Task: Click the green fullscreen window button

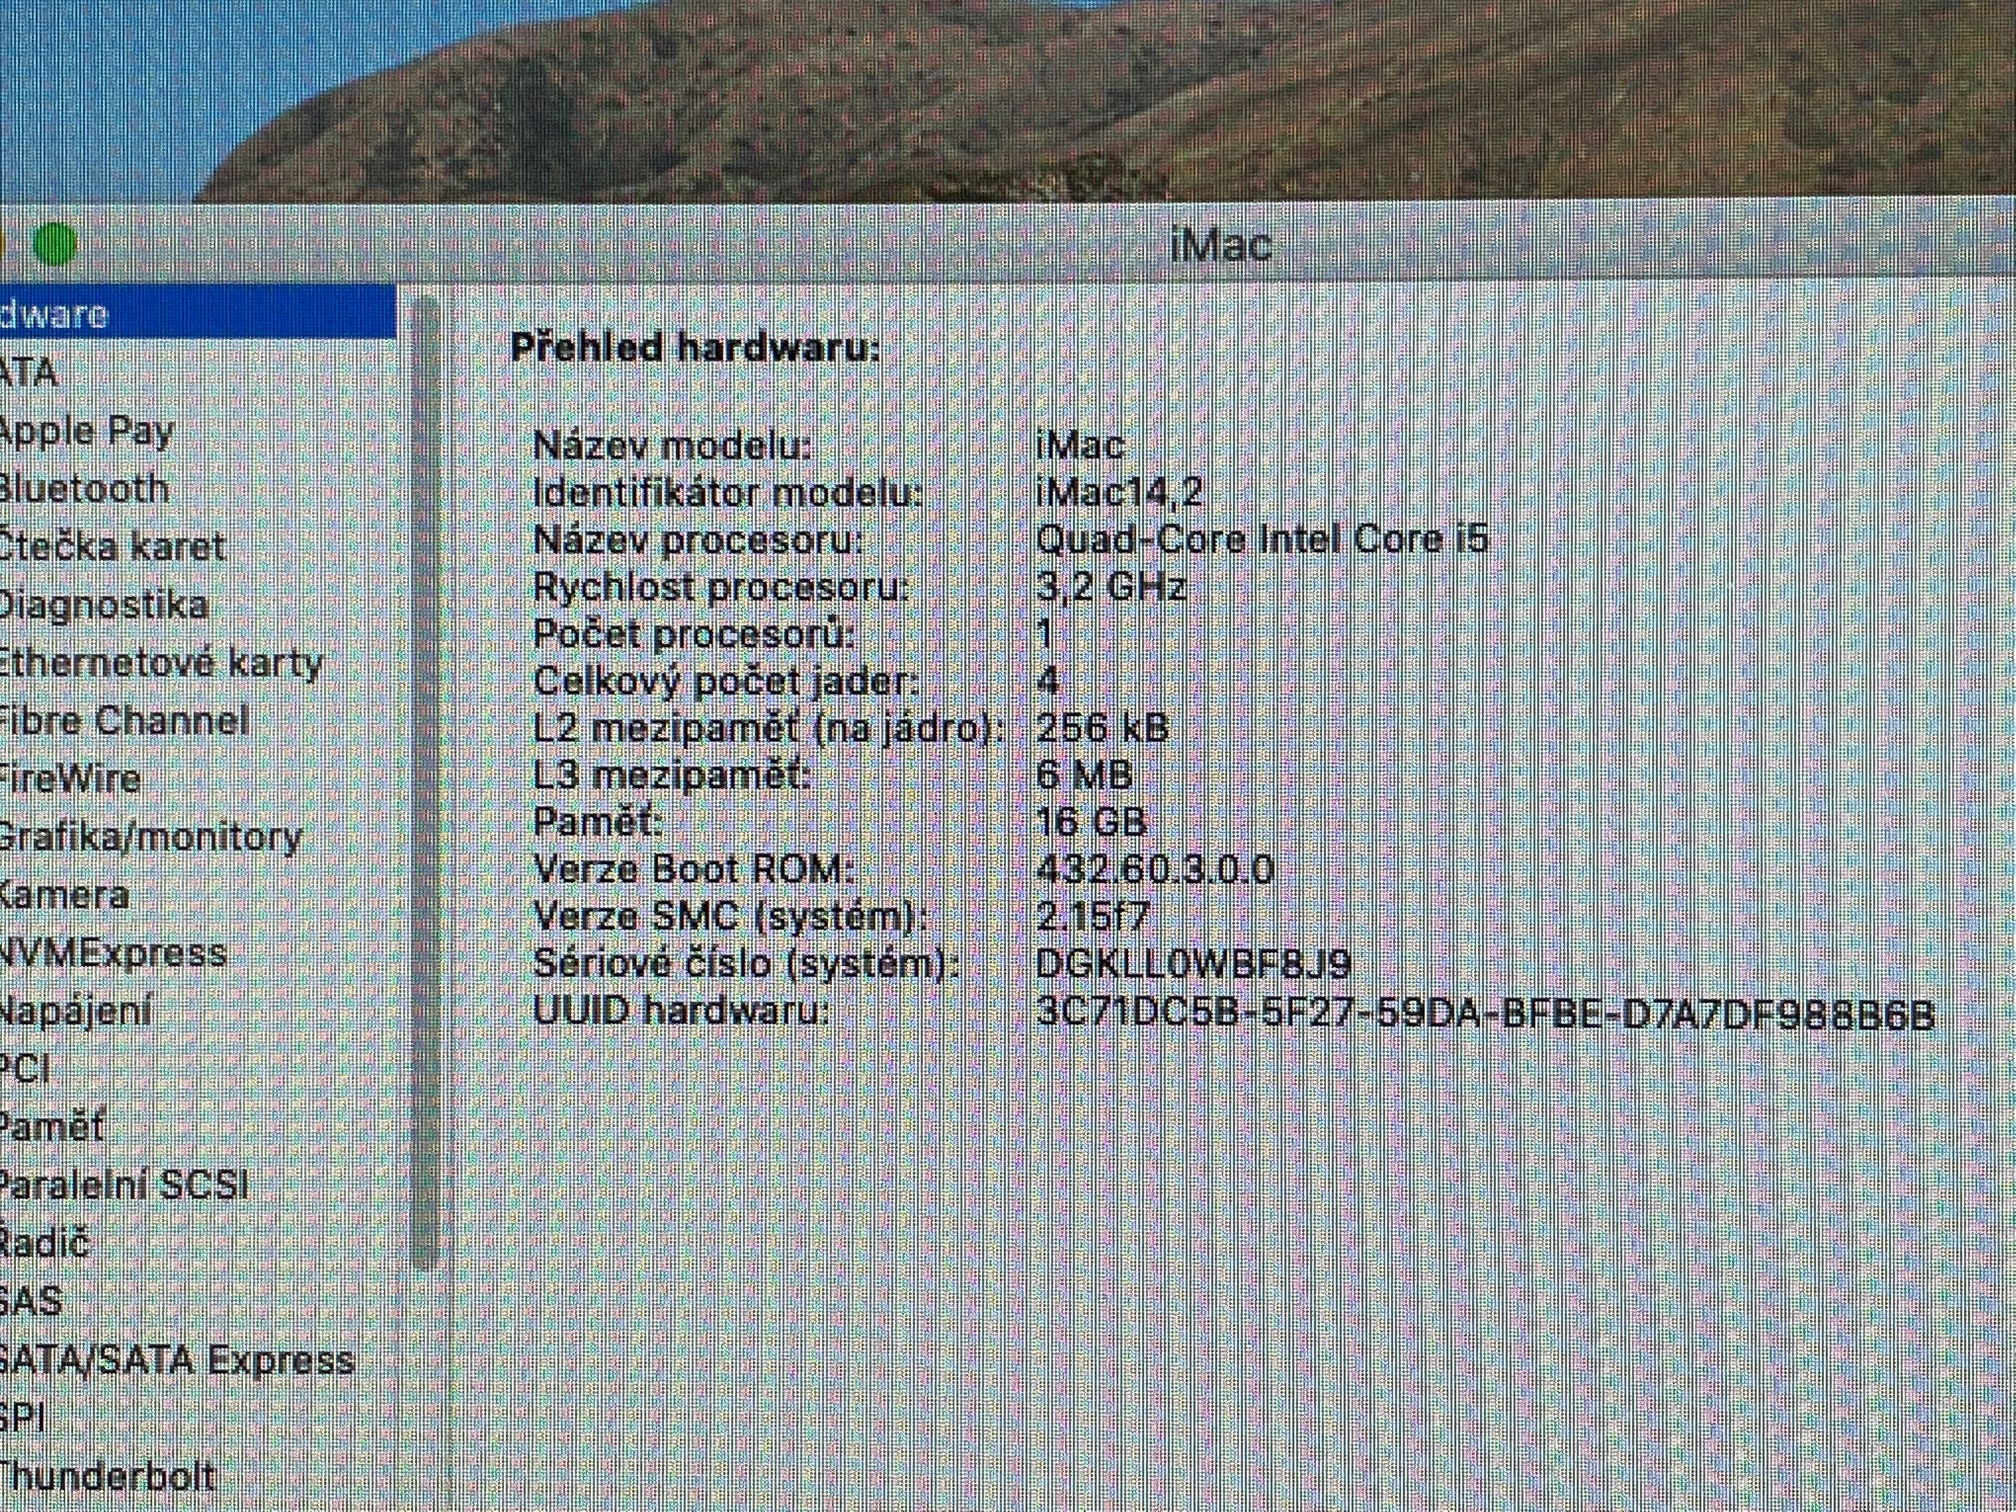Action: tap(54, 243)
